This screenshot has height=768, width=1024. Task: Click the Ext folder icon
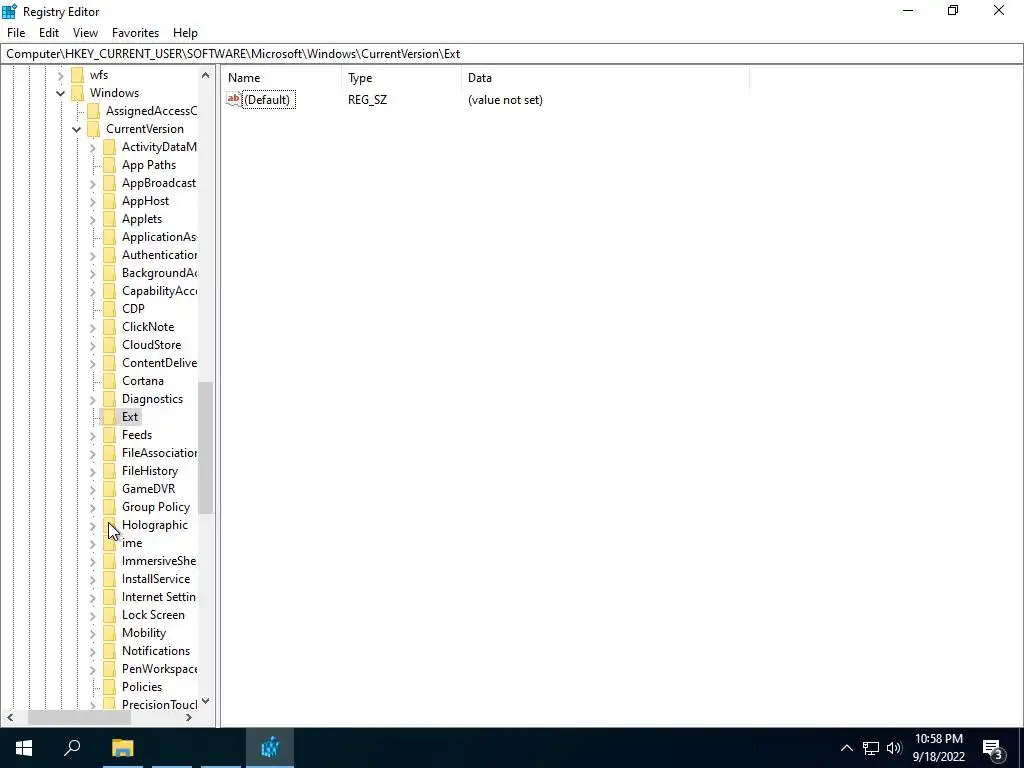click(x=110, y=417)
